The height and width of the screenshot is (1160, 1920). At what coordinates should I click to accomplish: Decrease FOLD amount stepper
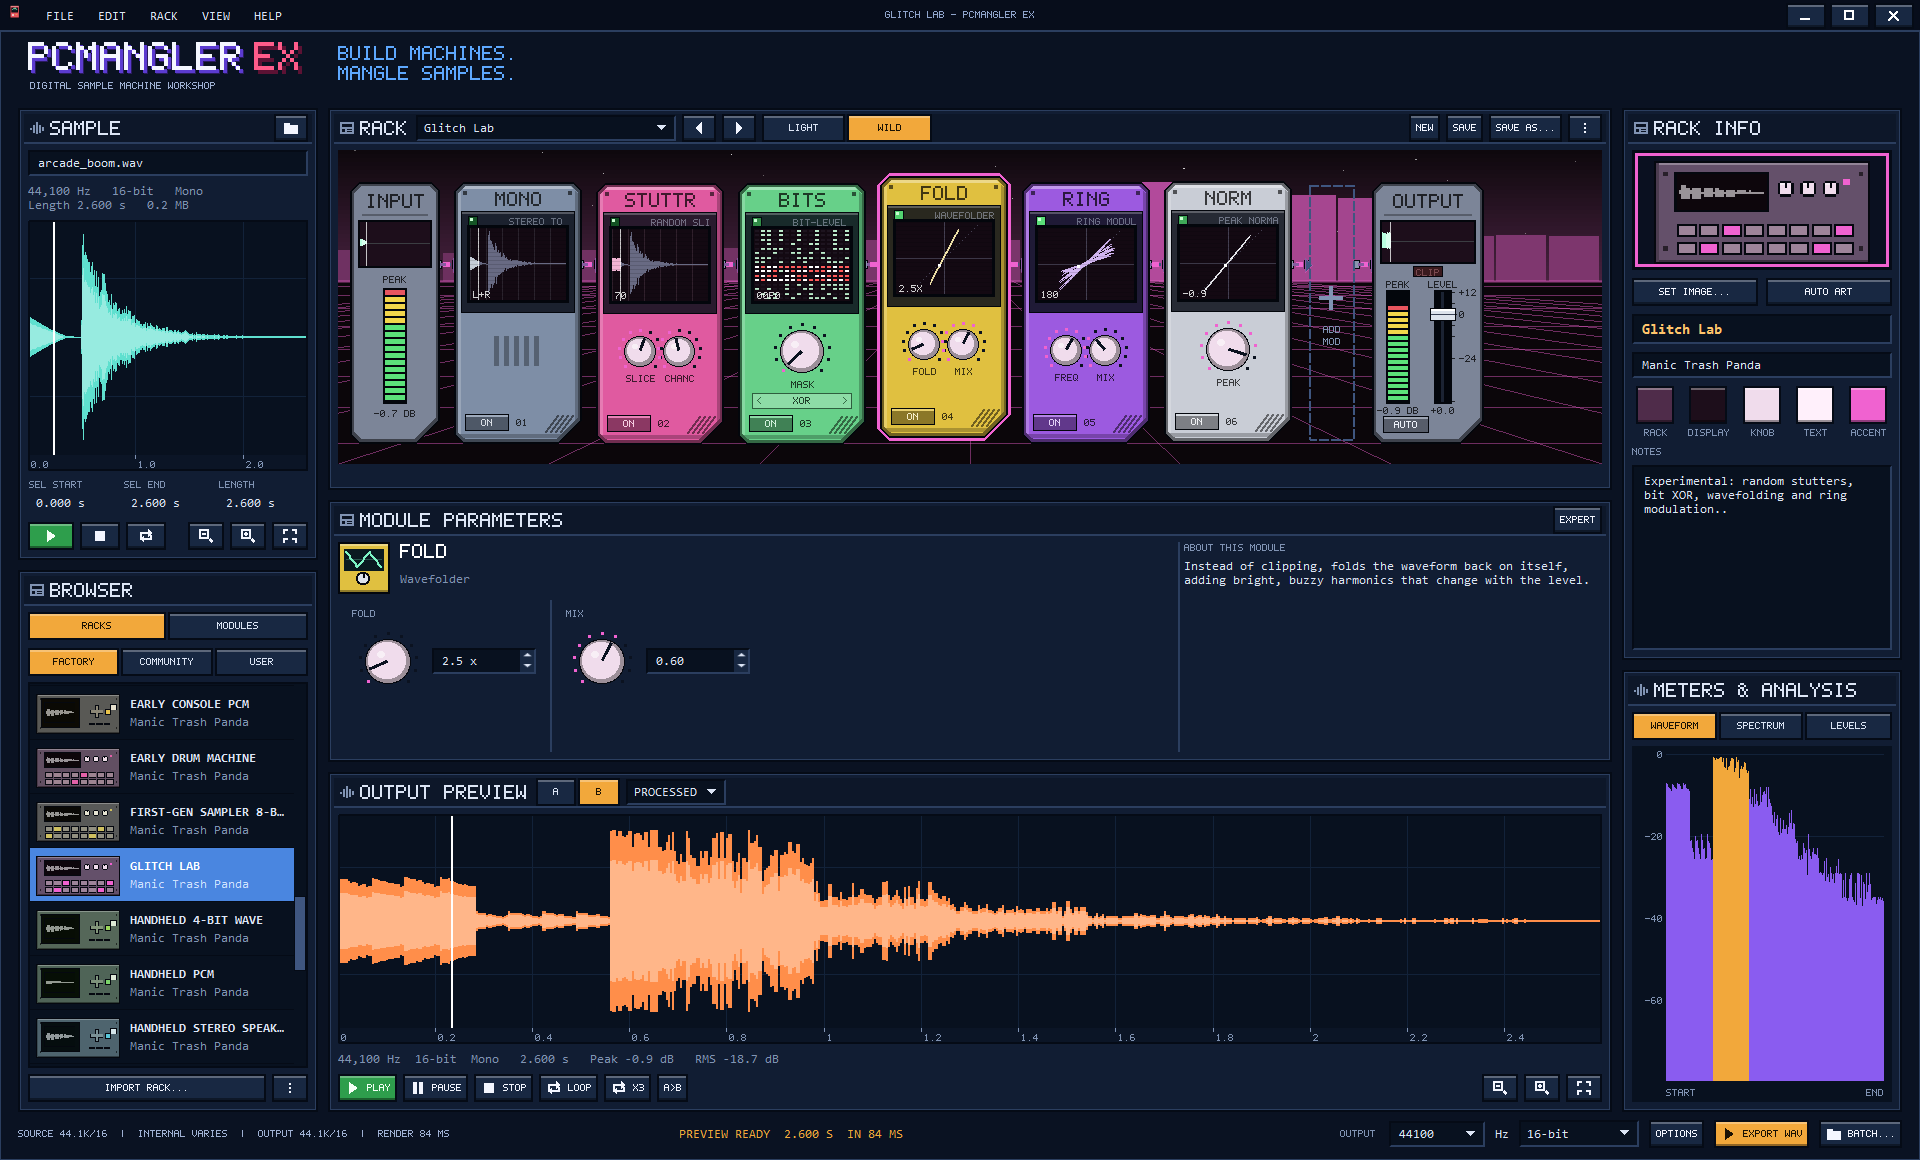coord(527,667)
